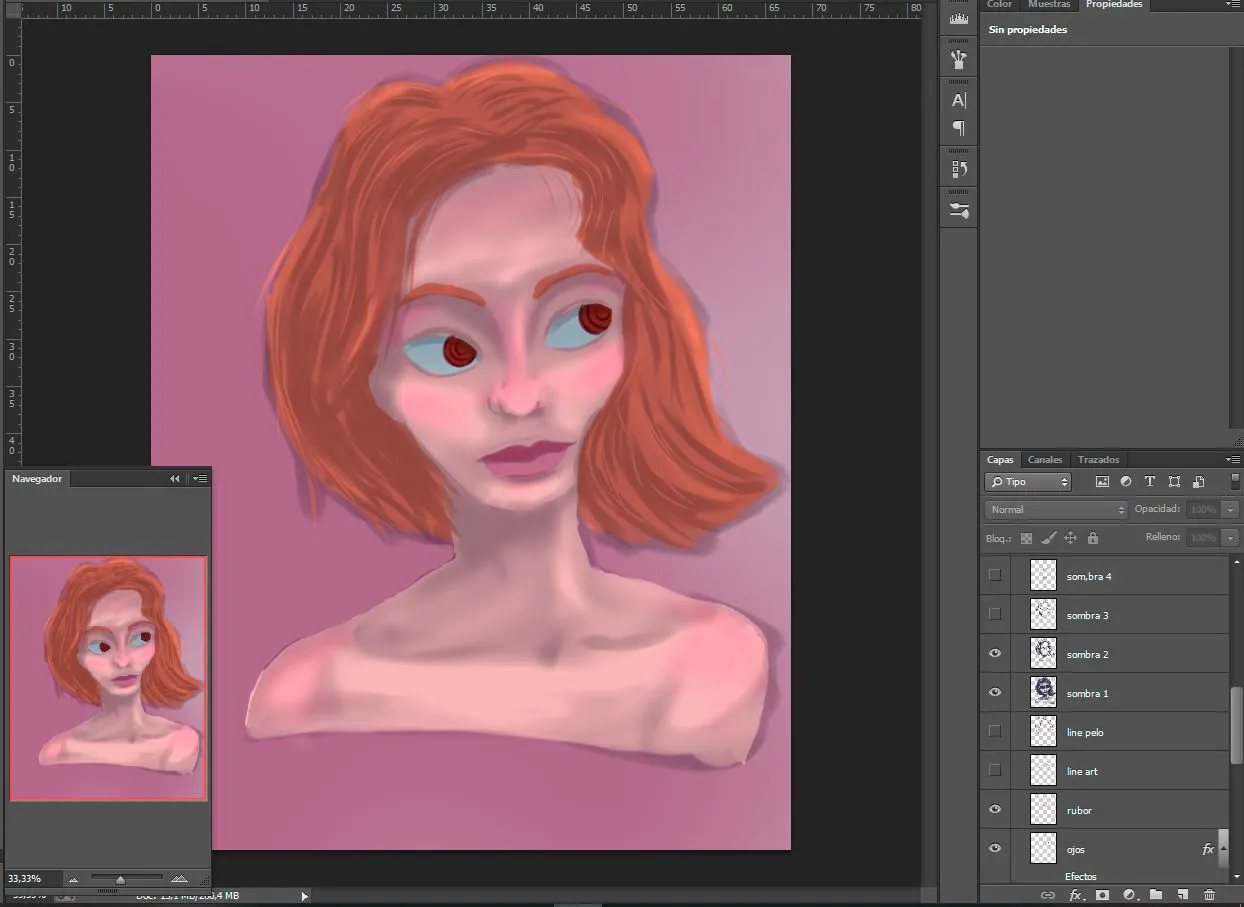Show the line art layer visibility box

tap(994, 770)
